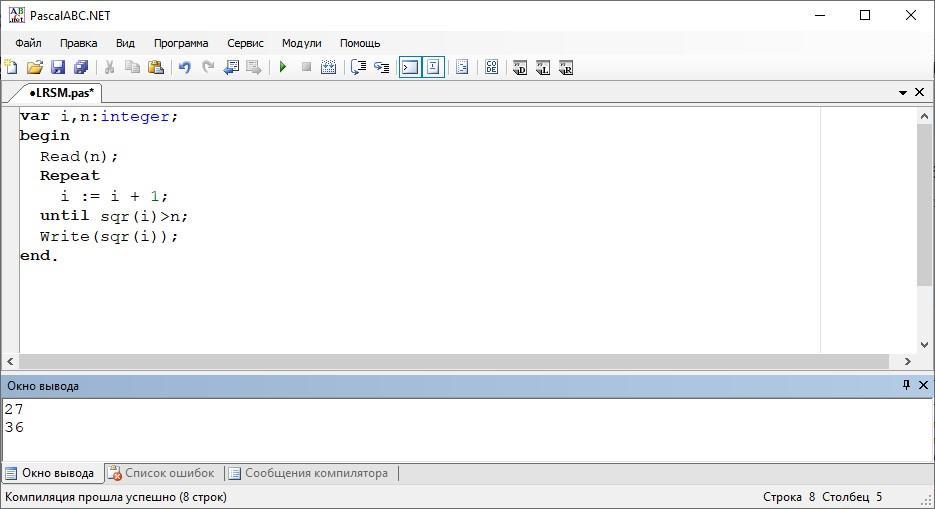
Task: Close the Окно вывода panel
Action: [923, 385]
